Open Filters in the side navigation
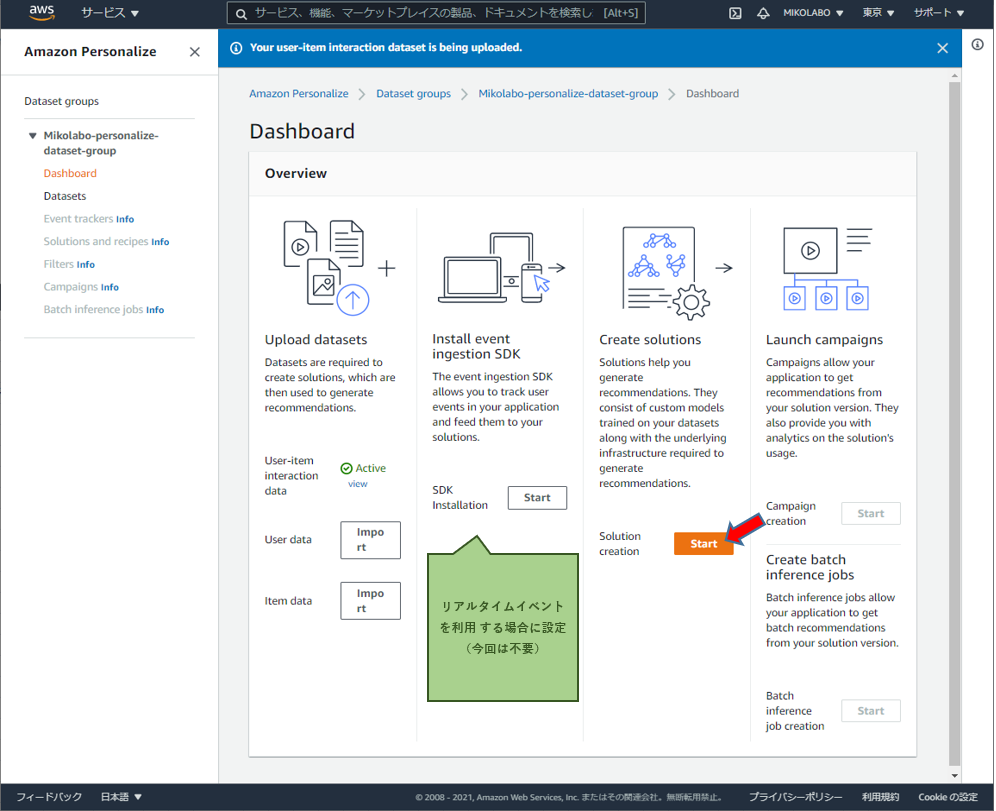996x811 pixels. tap(59, 264)
